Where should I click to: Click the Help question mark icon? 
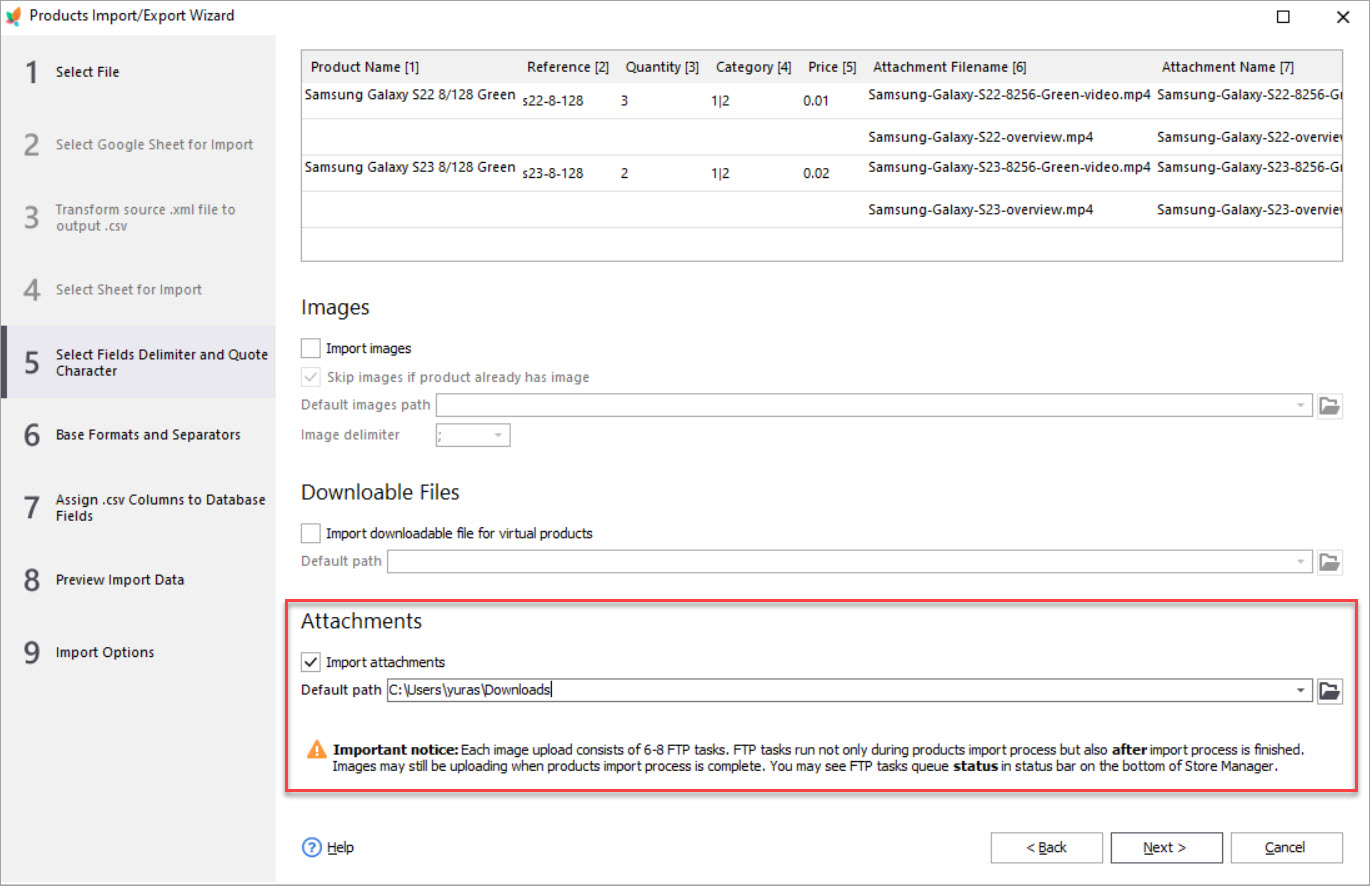coord(311,847)
